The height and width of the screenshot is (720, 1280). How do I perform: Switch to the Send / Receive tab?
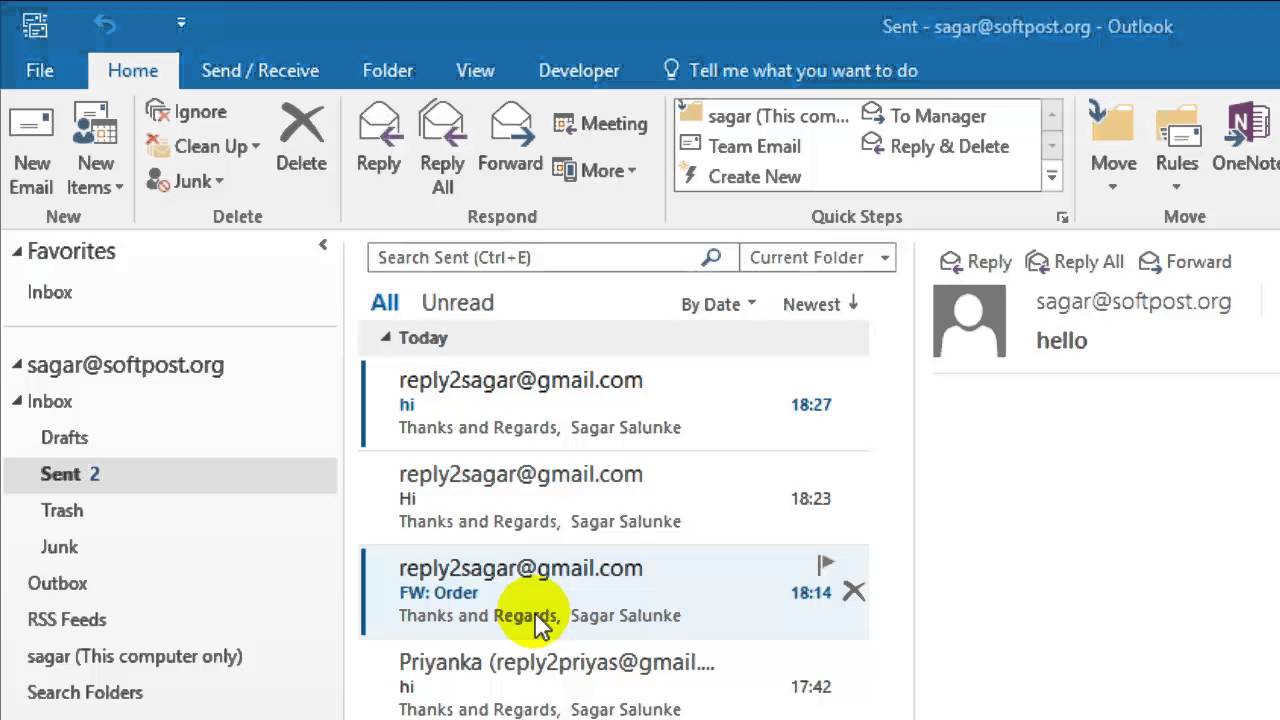pyautogui.click(x=260, y=70)
